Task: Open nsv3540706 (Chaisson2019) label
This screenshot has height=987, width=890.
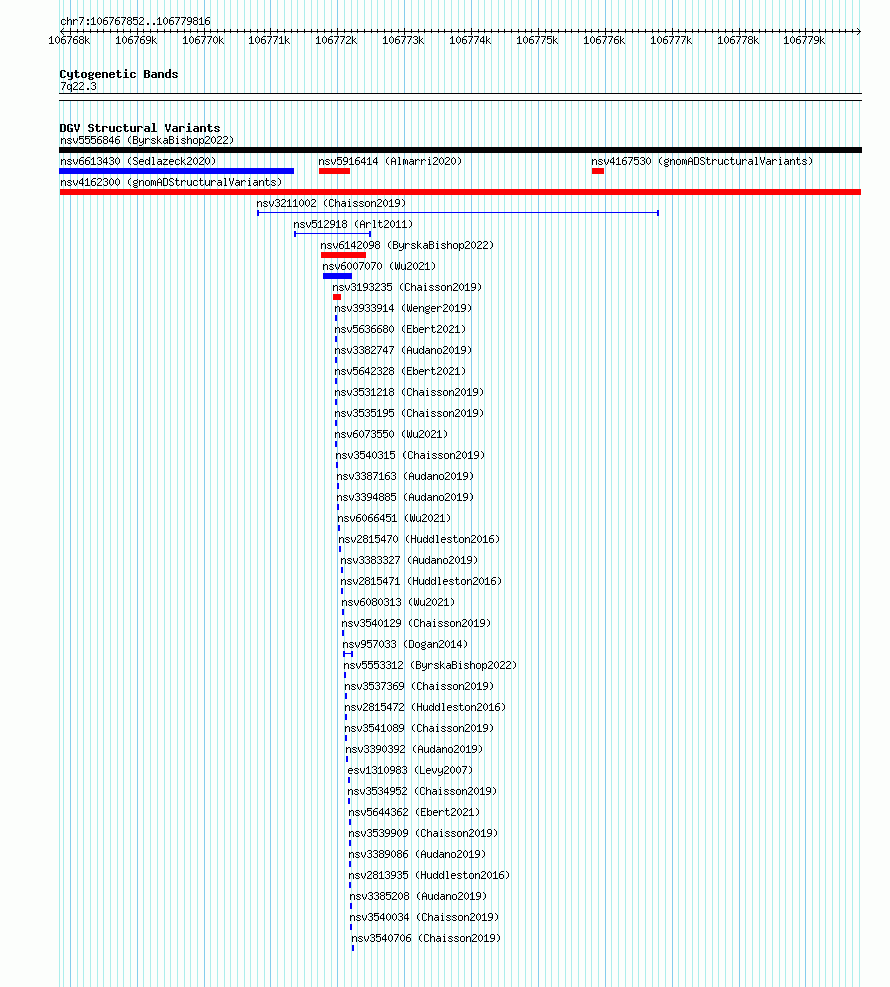Action: point(426,939)
